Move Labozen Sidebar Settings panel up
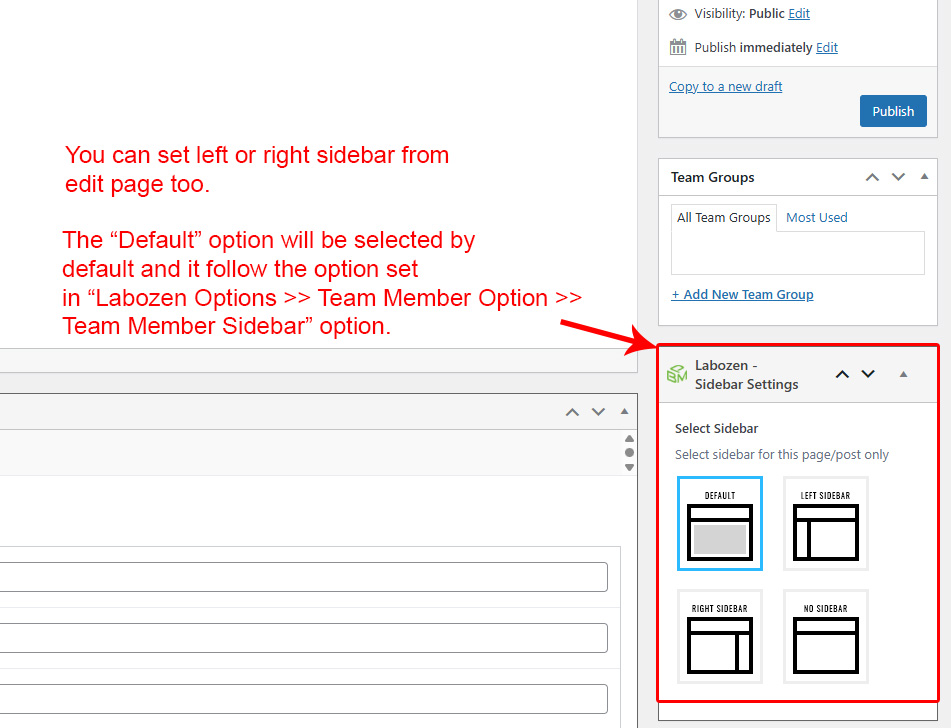The height and width of the screenshot is (728, 951). click(842, 374)
